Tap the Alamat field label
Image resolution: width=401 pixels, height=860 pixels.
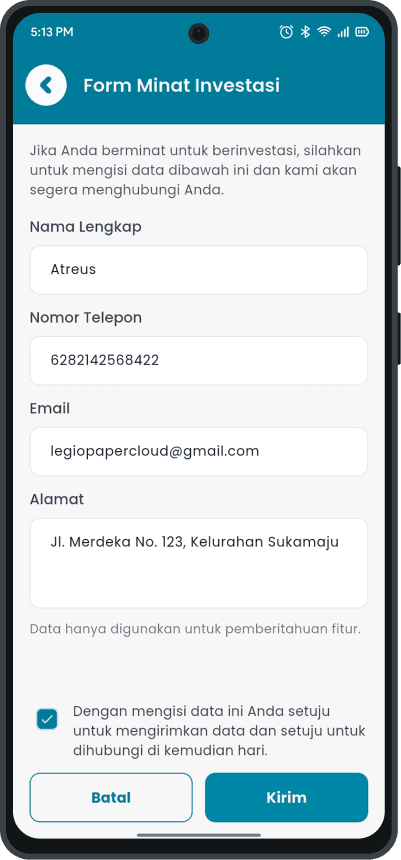click(x=57, y=499)
